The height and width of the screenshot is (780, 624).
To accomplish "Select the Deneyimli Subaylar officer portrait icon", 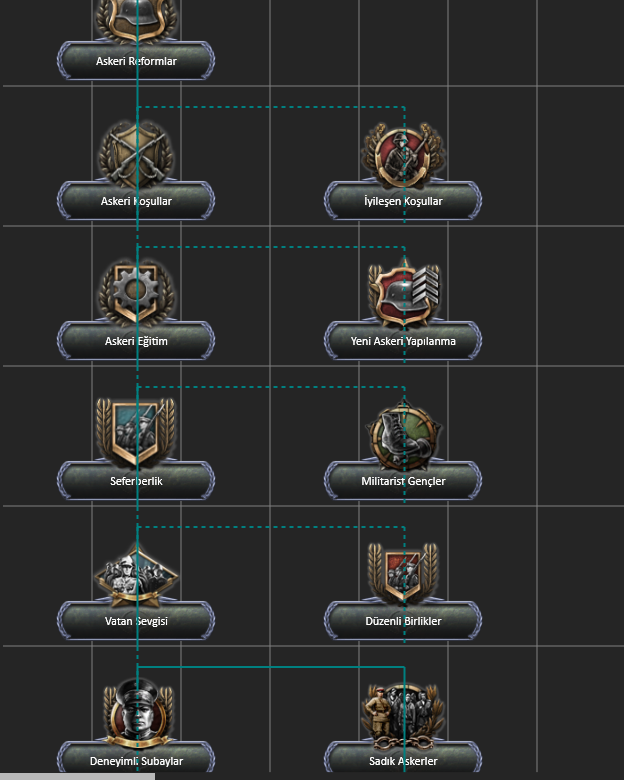I will point(136,714).
